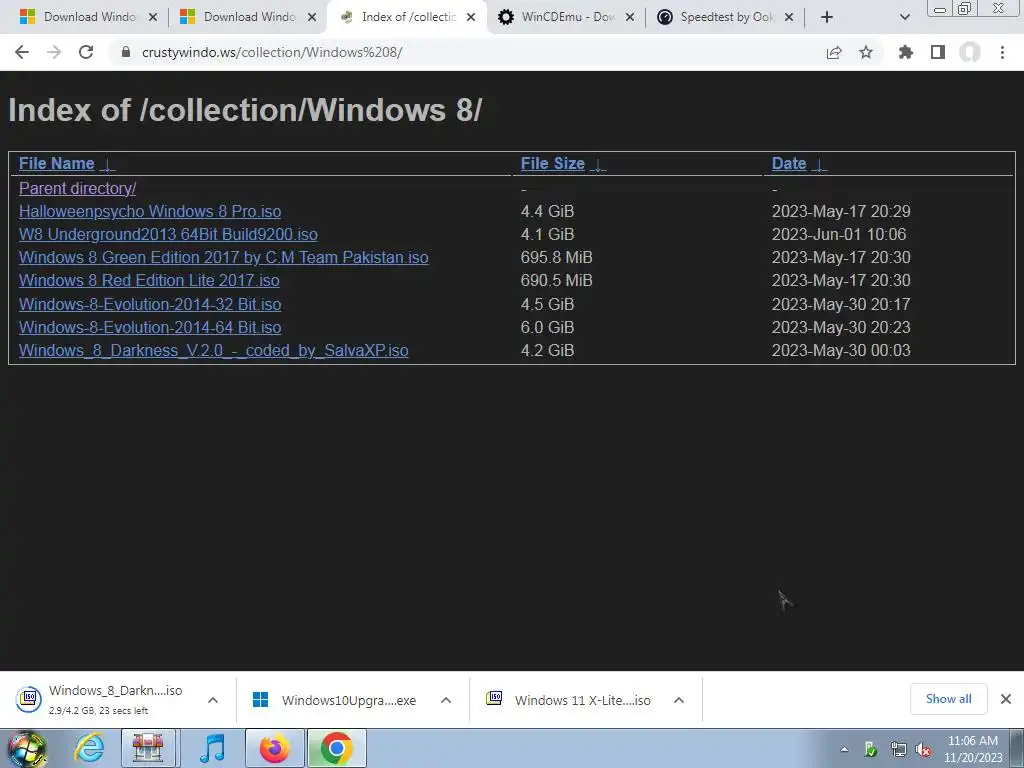1024x768 pixels.
Task: View site security lock info
Action: point(126,52)
